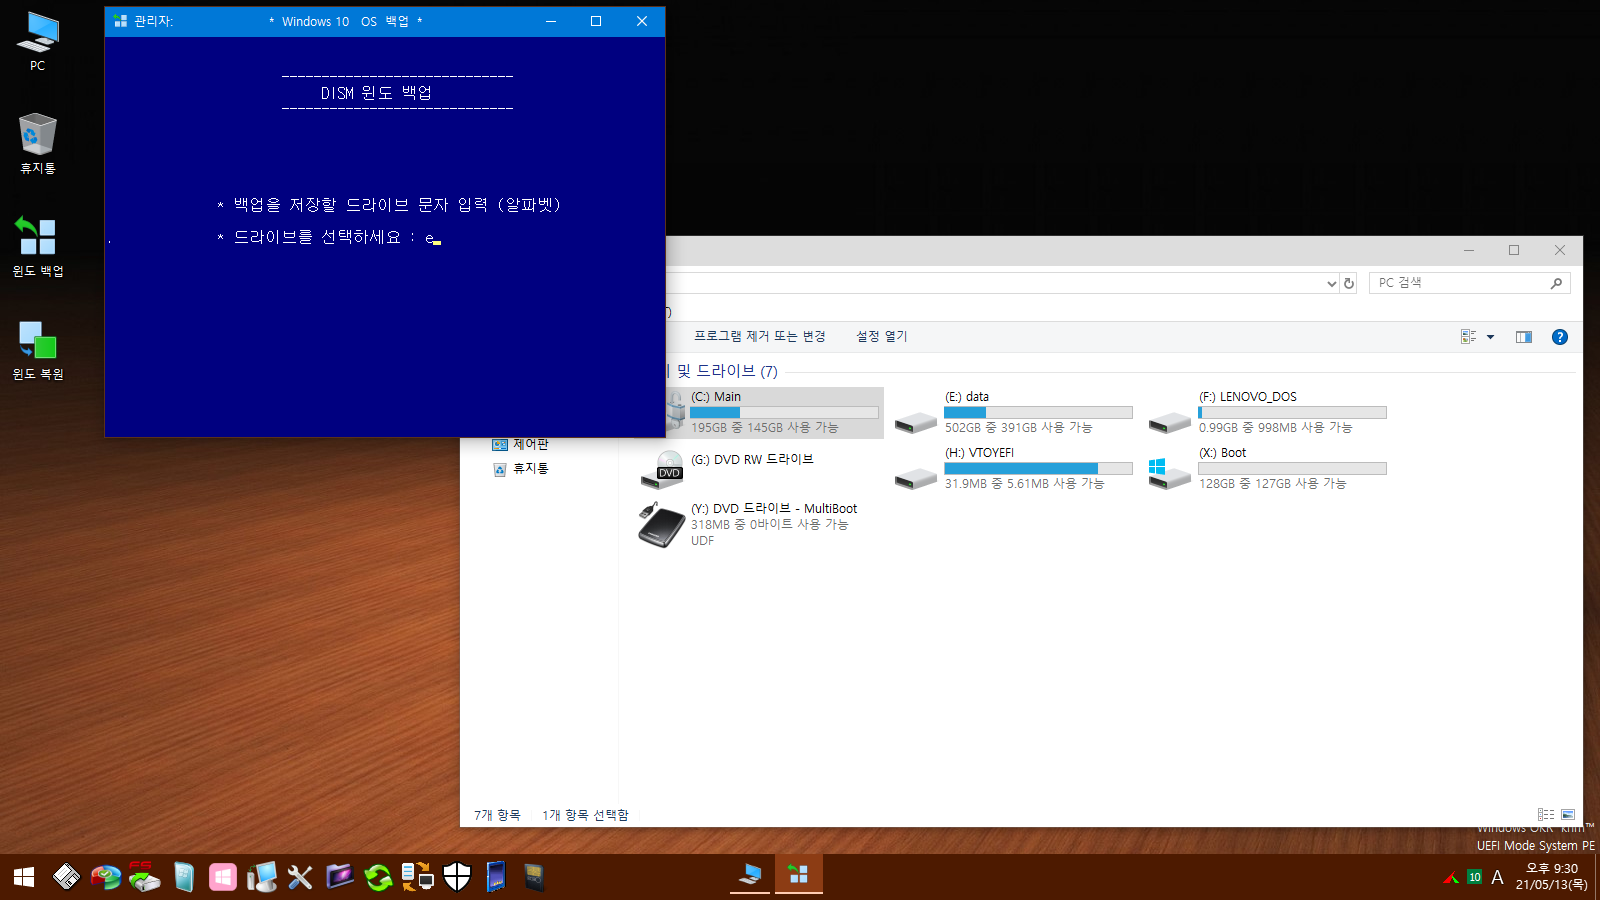Viewport: 1600px width, 900px height.
Task: Maximize the backup console window
Action: point(596,21)
